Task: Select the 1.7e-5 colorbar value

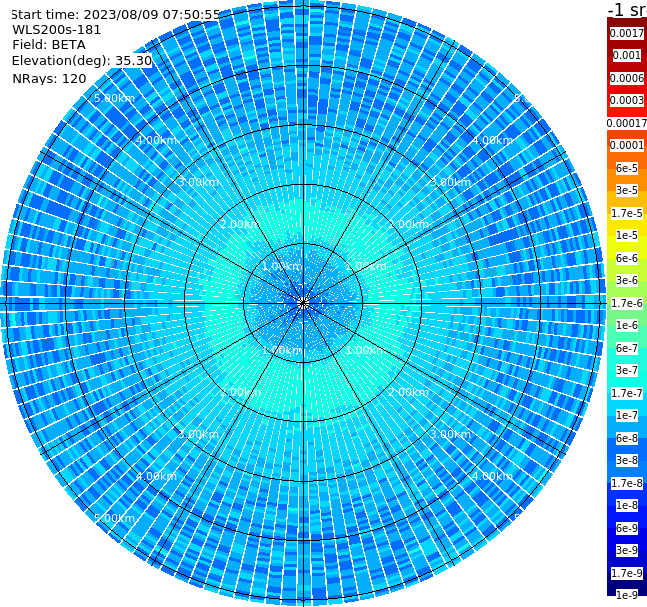Action: pos(627,213)
